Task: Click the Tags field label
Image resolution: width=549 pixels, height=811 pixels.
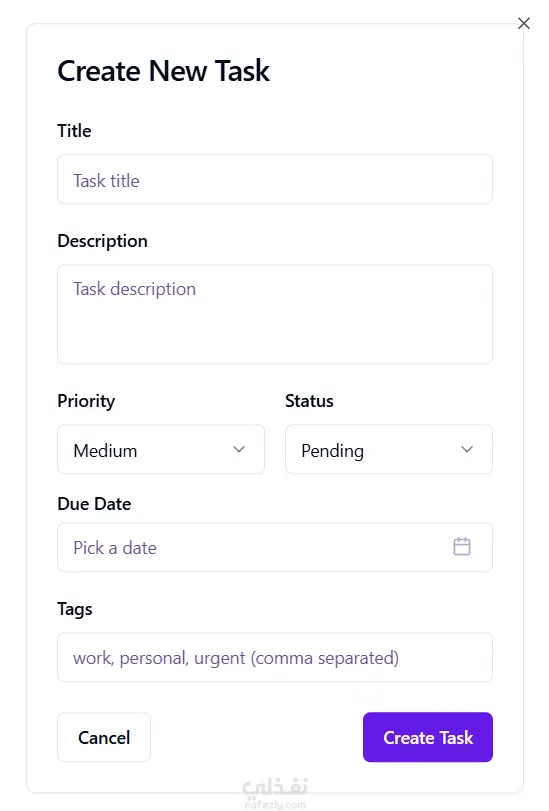Action: [75, 609]
